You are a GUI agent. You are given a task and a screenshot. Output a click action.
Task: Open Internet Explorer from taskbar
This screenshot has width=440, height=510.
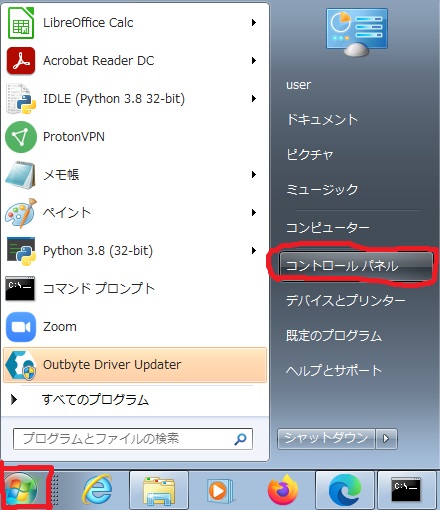(x=97, y=490)
